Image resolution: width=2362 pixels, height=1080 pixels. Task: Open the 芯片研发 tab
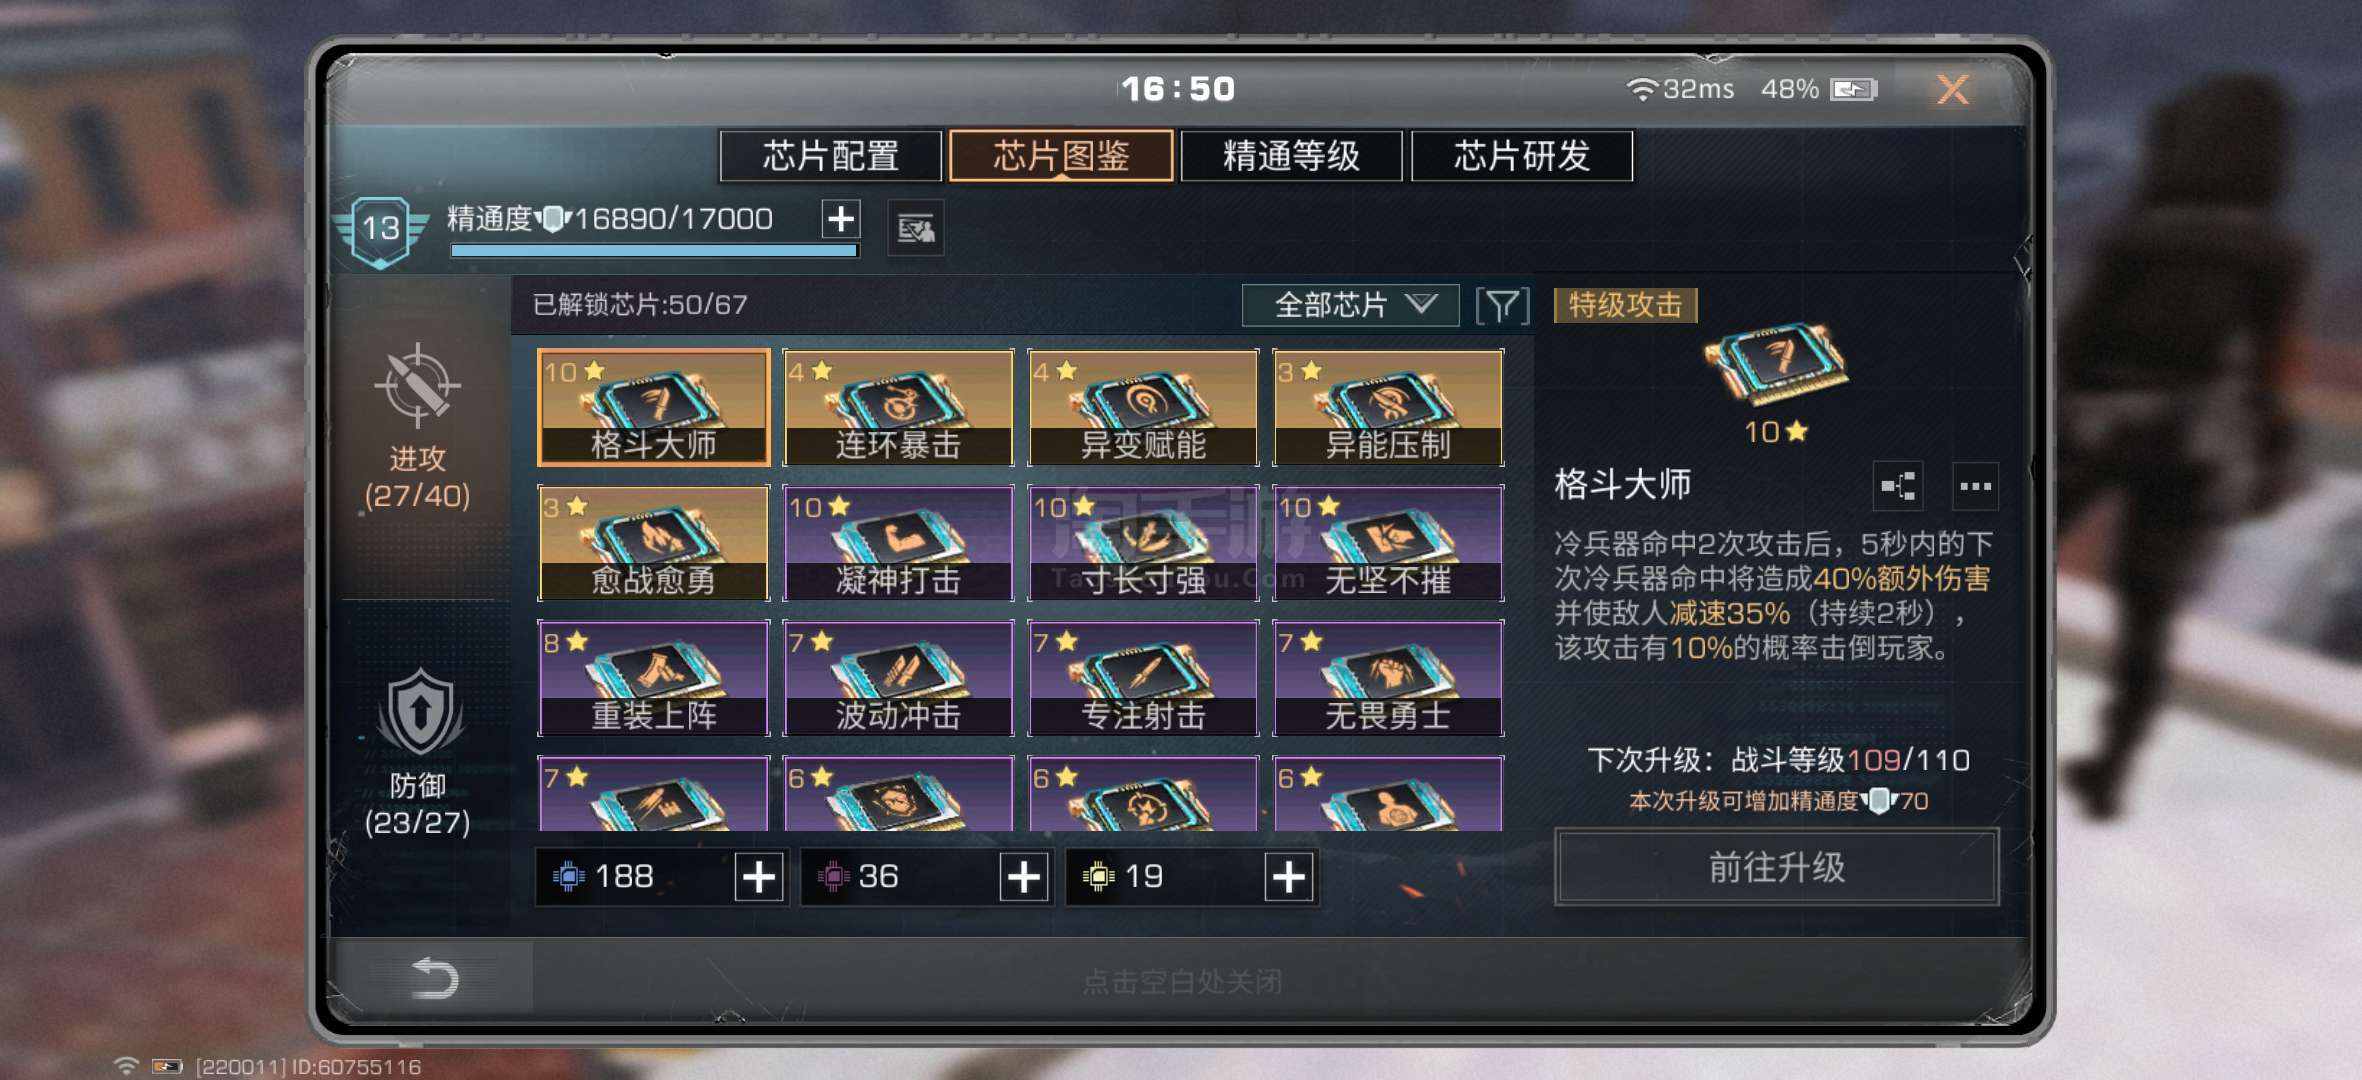click(x=1522, y=156)
